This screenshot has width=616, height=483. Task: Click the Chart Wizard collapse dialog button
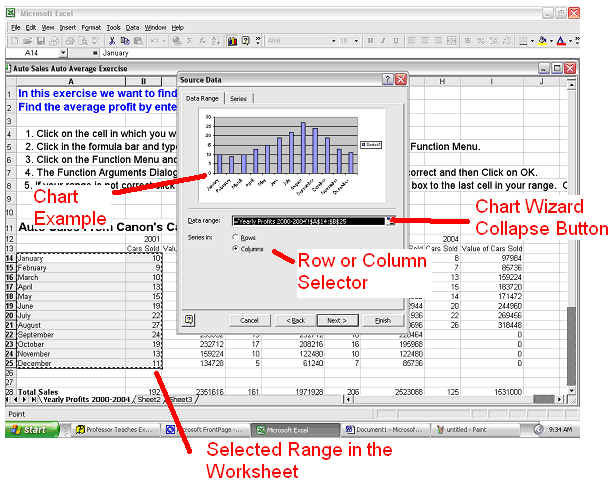pos(392,221)
